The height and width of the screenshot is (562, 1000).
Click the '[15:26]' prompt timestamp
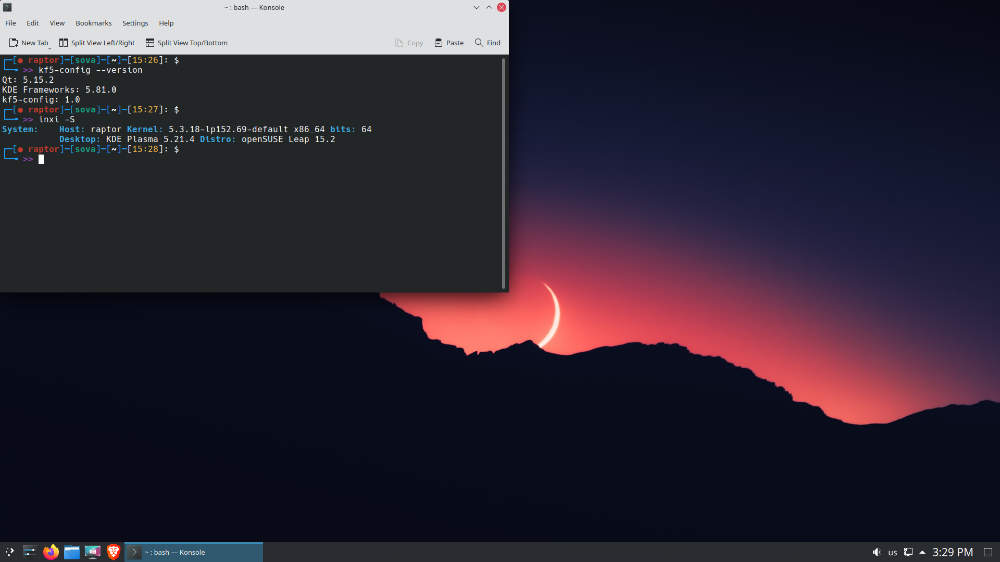(145, 61)
